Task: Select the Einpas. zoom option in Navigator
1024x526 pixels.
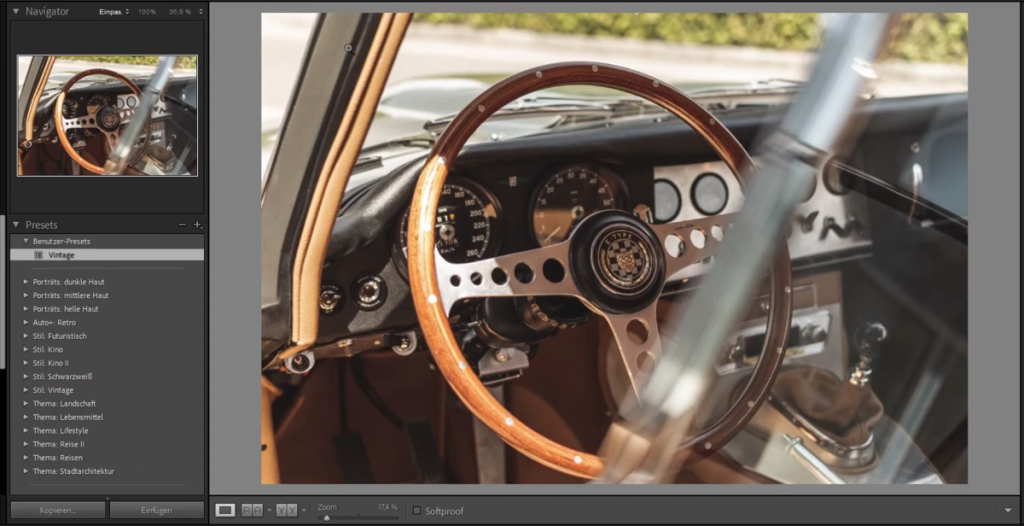Action: [x=110, y=12]
